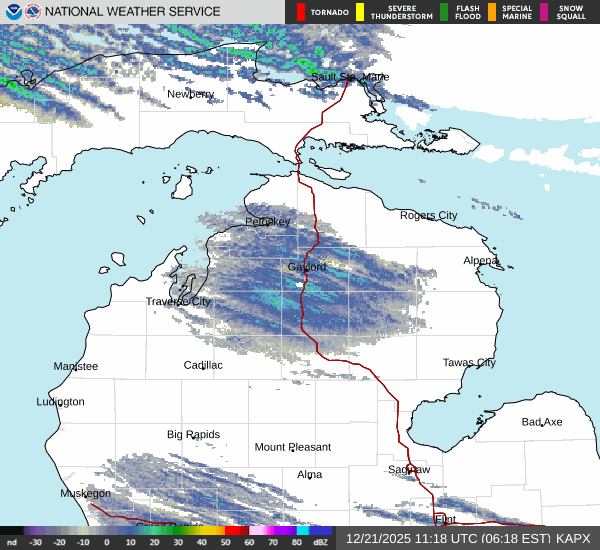
Task: Click the yellow Severe Thunderstorm legend swatch
Action: coord(359,12)
